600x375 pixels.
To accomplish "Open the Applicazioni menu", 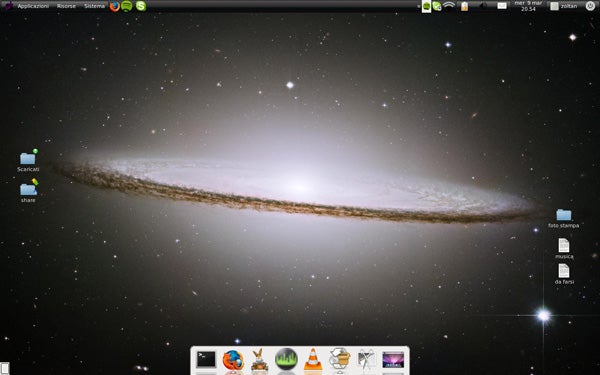I will [x=33, y=6].
